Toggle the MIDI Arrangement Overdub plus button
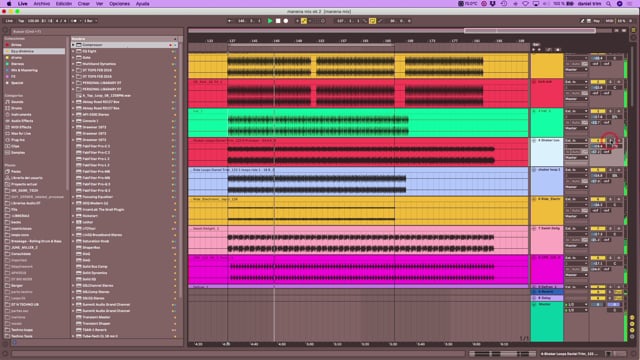The image size is (640, 360). coord(298,21)
